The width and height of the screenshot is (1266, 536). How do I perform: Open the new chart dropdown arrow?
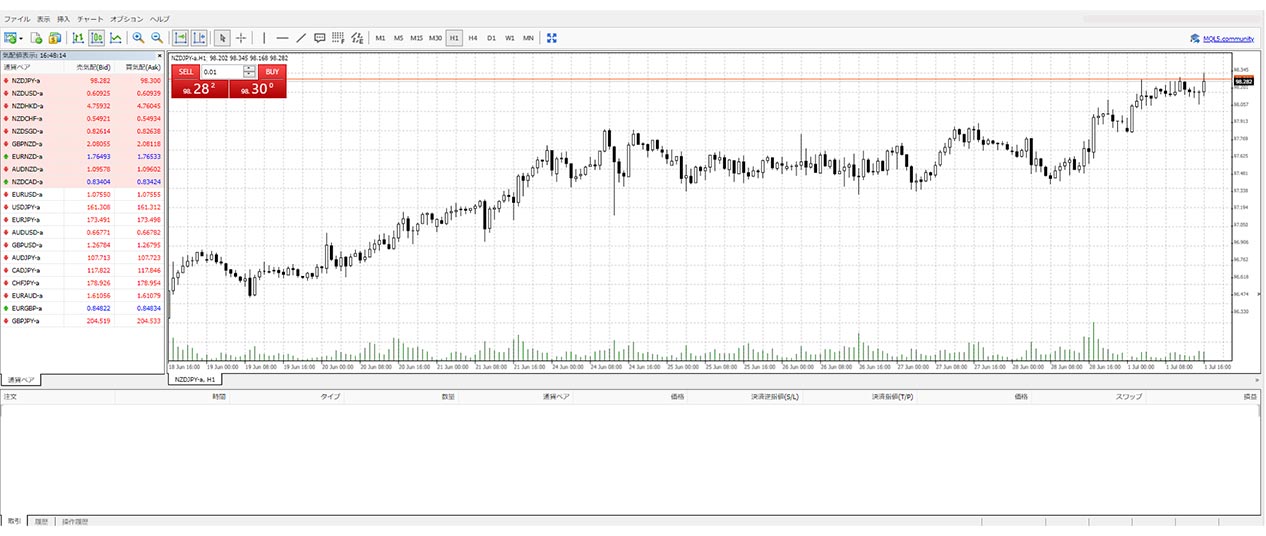pyautogui.click(x=21, y=38)
